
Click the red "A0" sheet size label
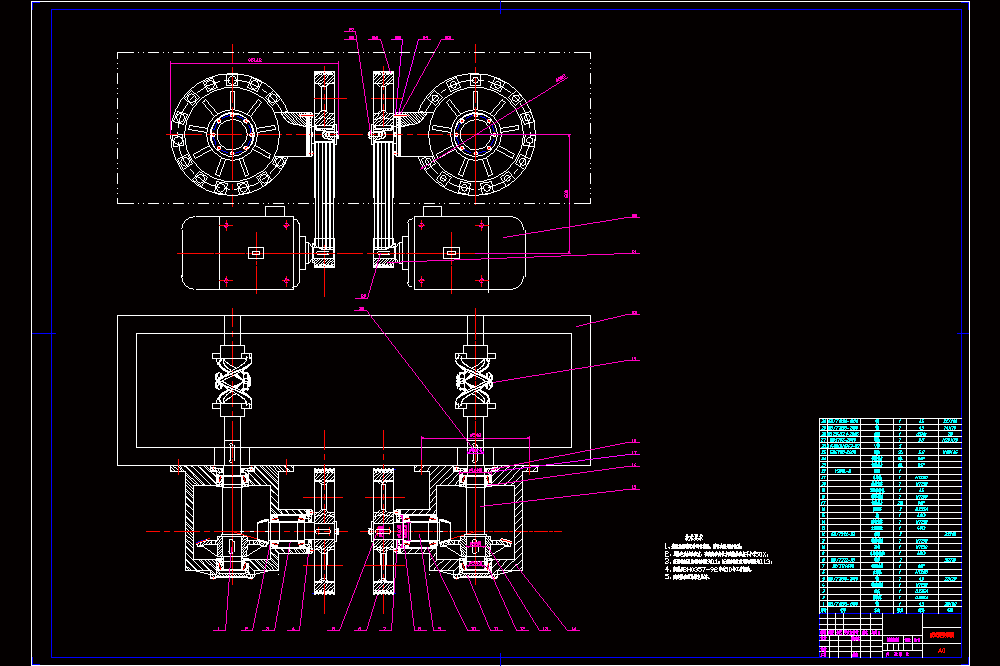pos(941,651)
